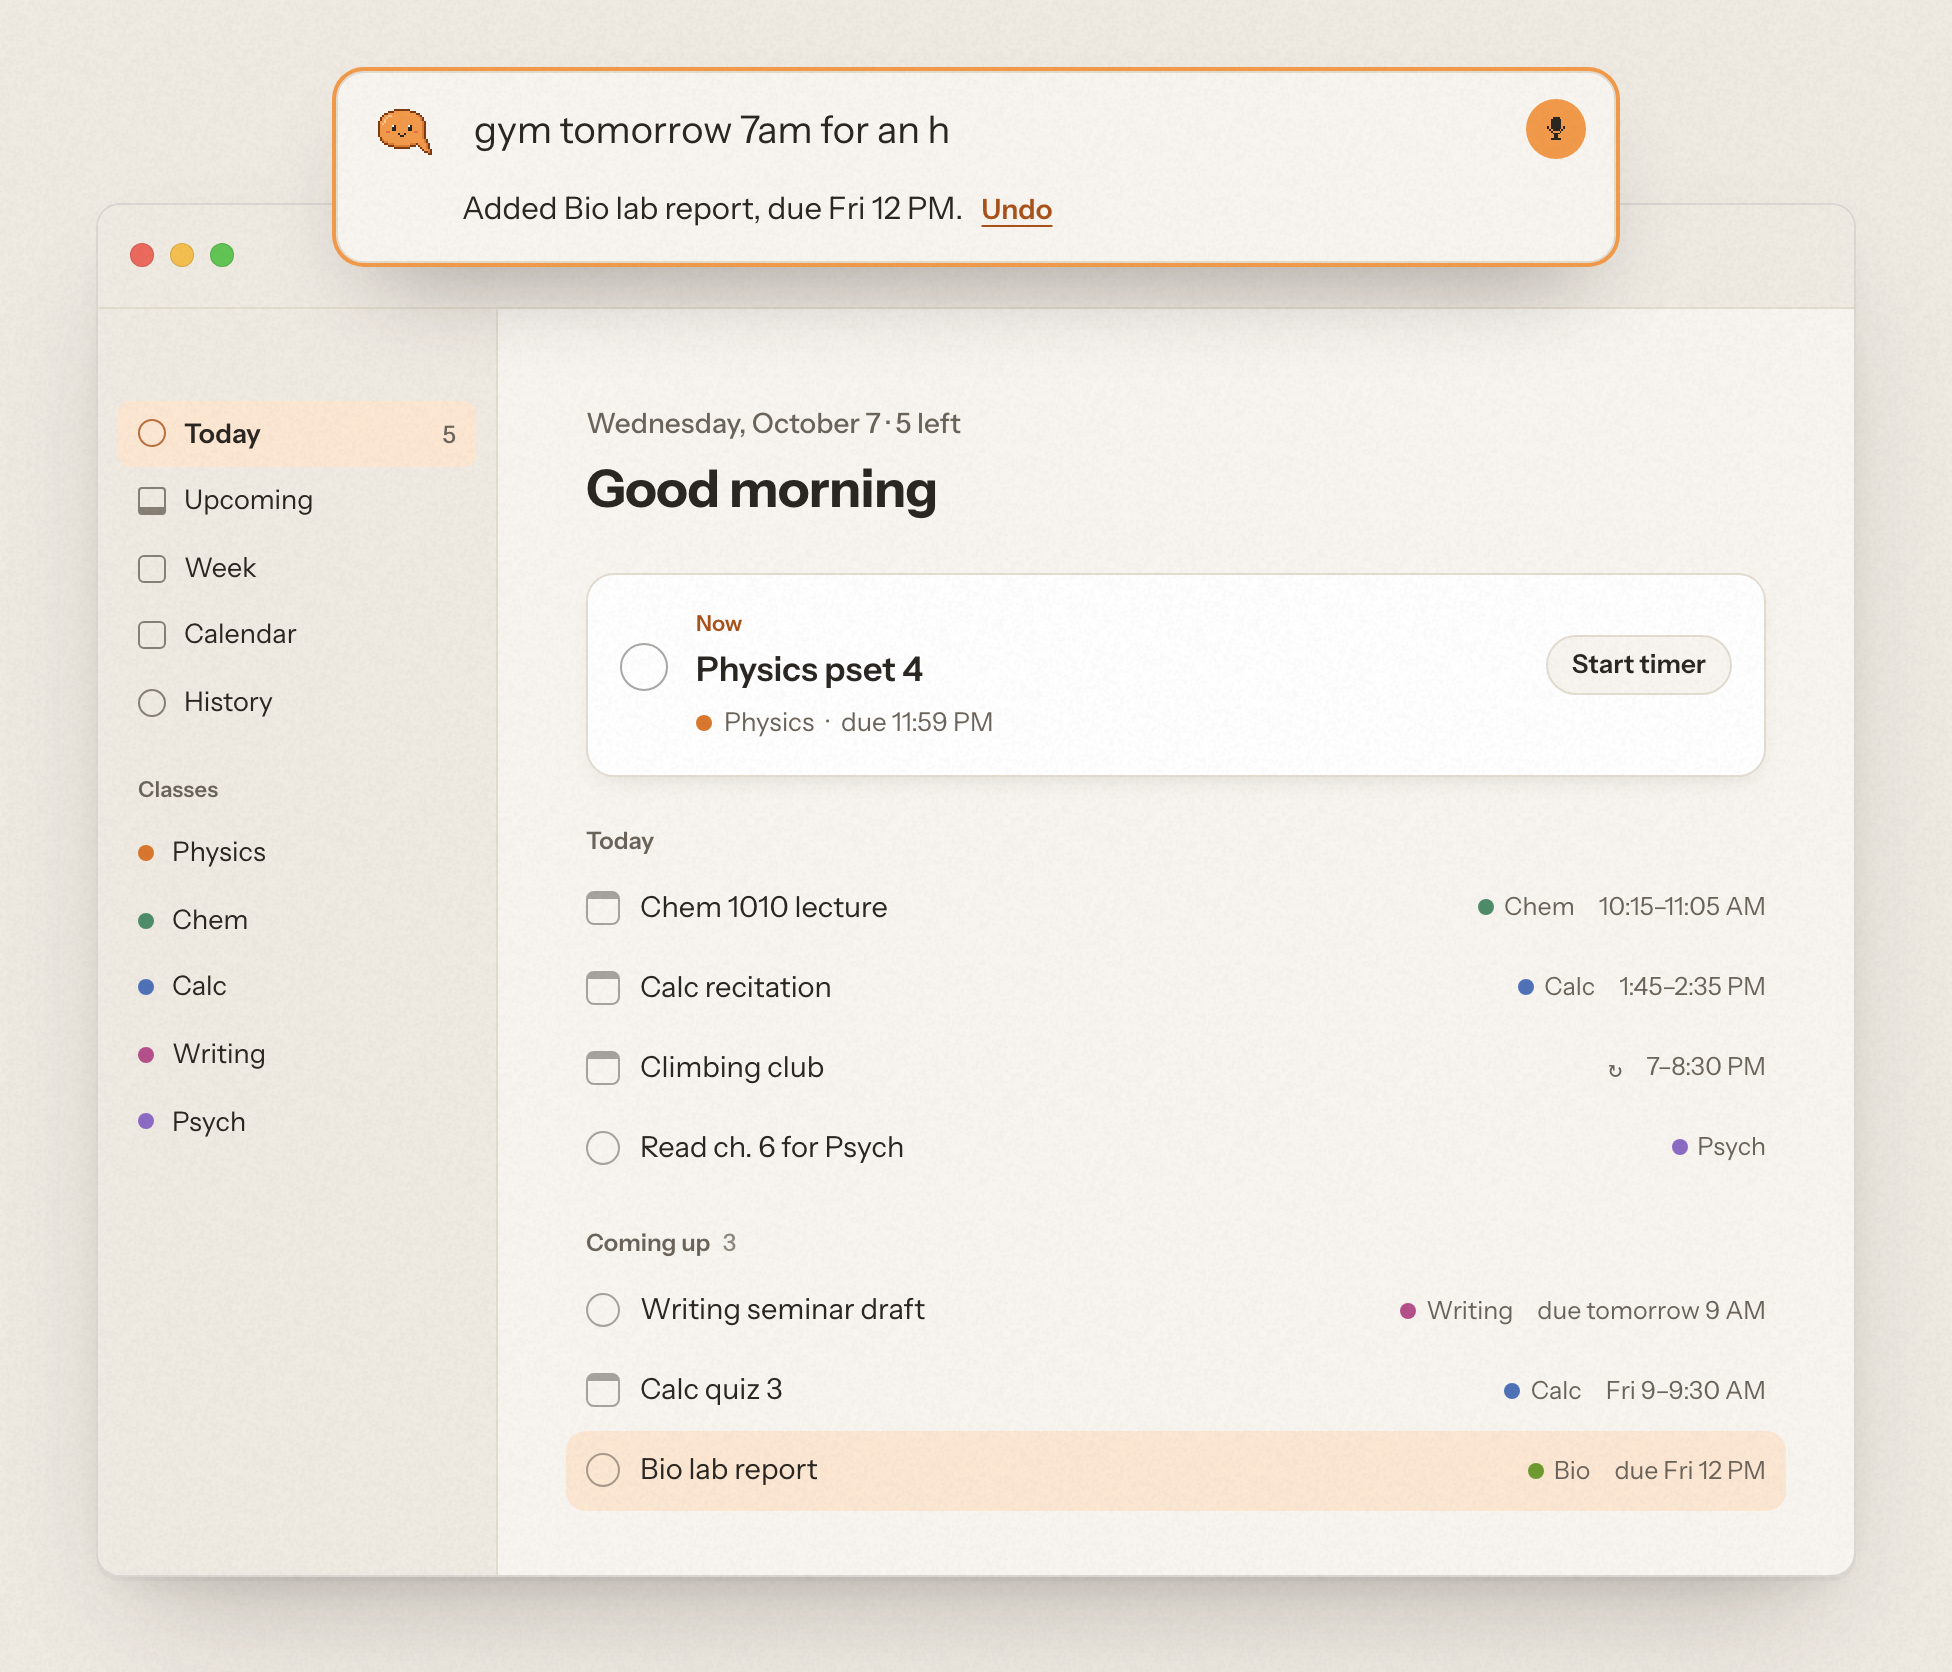Open the Read ch. 6 for Psych task
This screenshot has height=1672, width=1952.
[x=1175, y=1147]
